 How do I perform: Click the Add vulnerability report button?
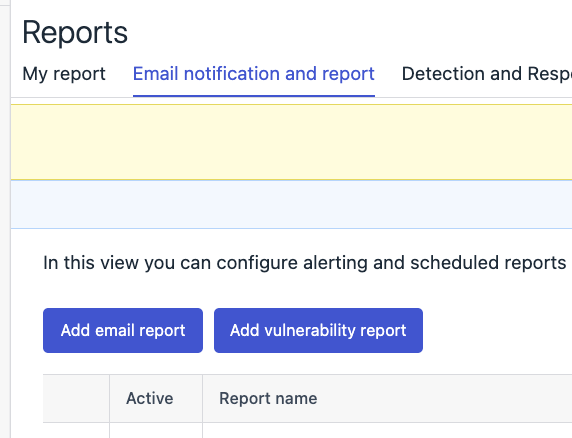pos(318,330)
